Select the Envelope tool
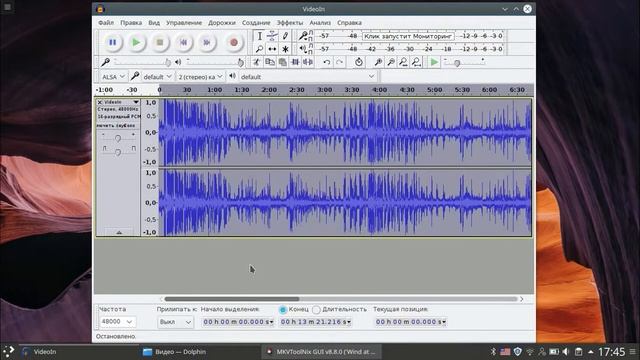 point(272,36)
